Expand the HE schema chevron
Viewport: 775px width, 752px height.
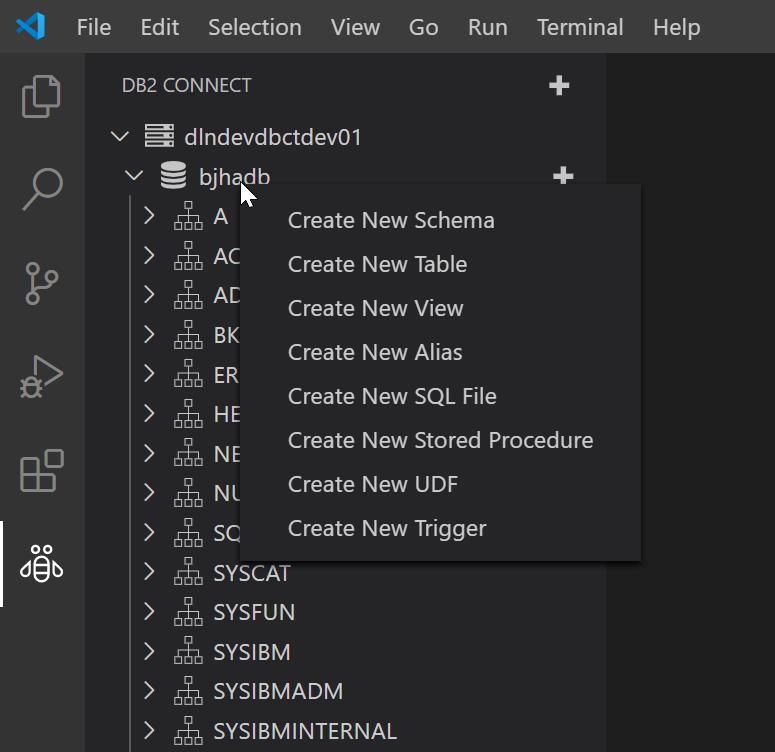point(149,413)
